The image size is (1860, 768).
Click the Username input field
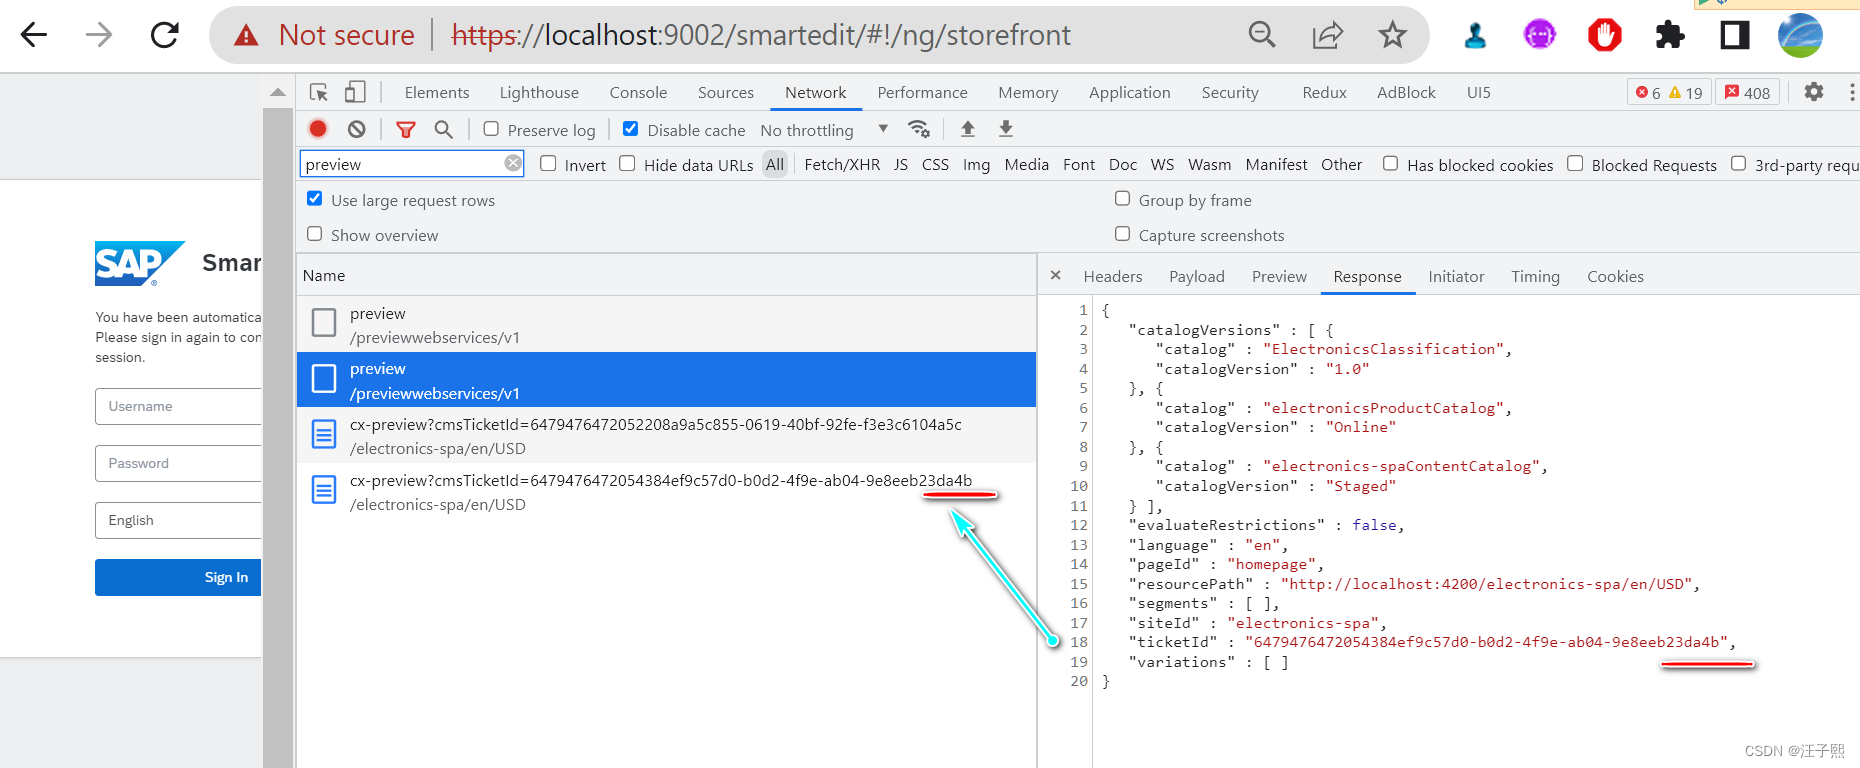pos(178,406)
